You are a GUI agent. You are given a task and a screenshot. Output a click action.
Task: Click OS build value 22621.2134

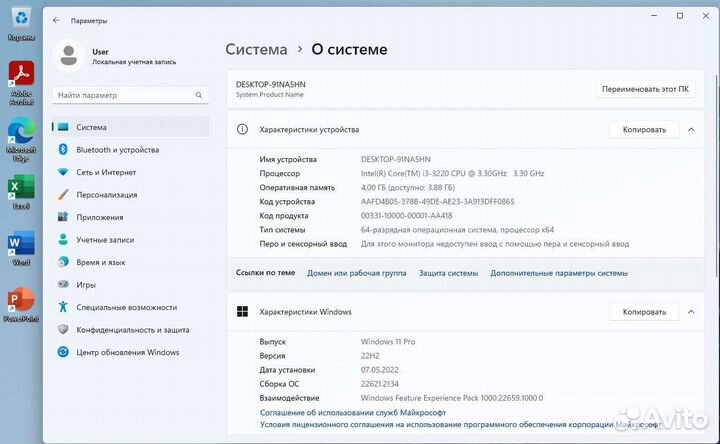click(x=380, y=384)
